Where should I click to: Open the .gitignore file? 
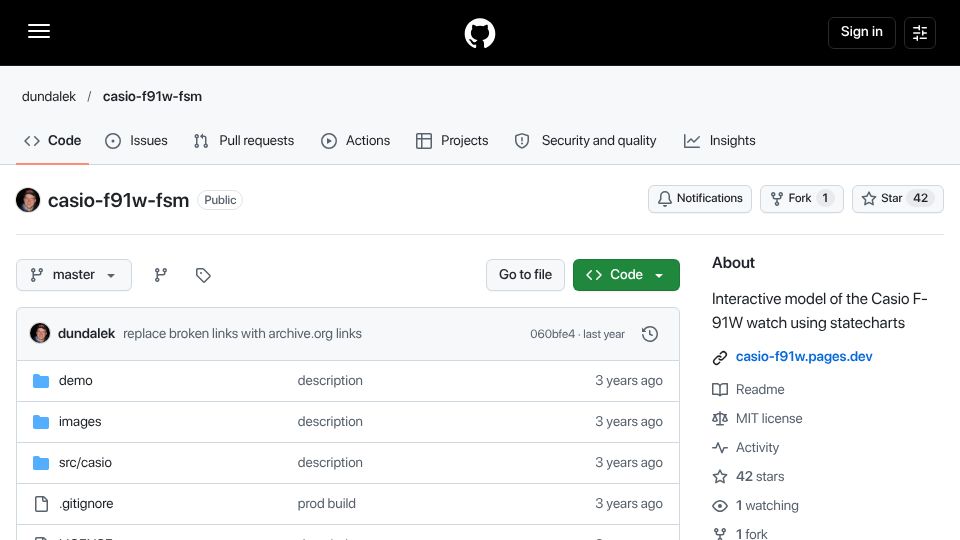point(86,503)
